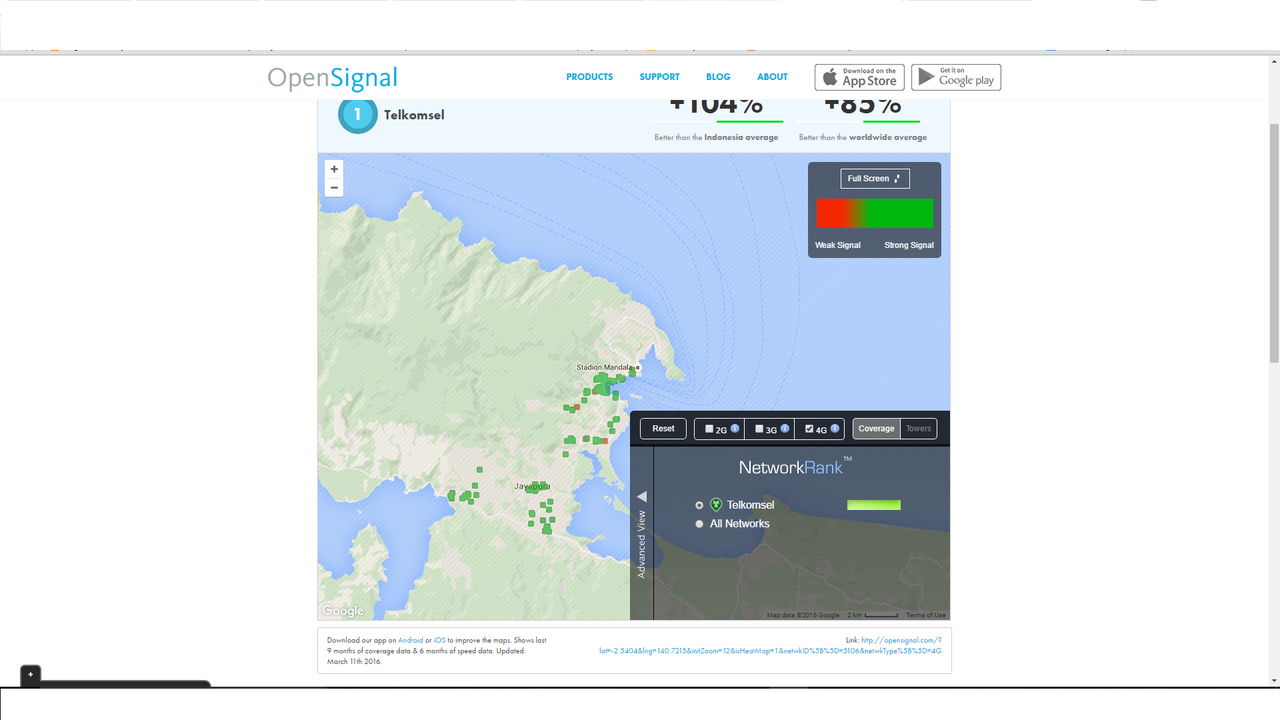The image size is (1280, 720).
Task: Click the iOS app link
Action: (x=439, y=640)
